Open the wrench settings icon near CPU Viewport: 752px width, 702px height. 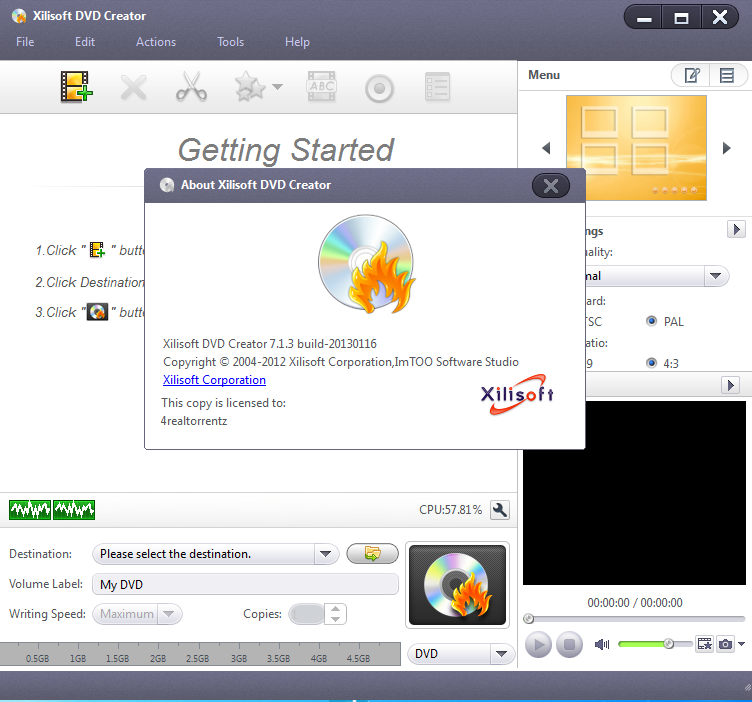500,510
